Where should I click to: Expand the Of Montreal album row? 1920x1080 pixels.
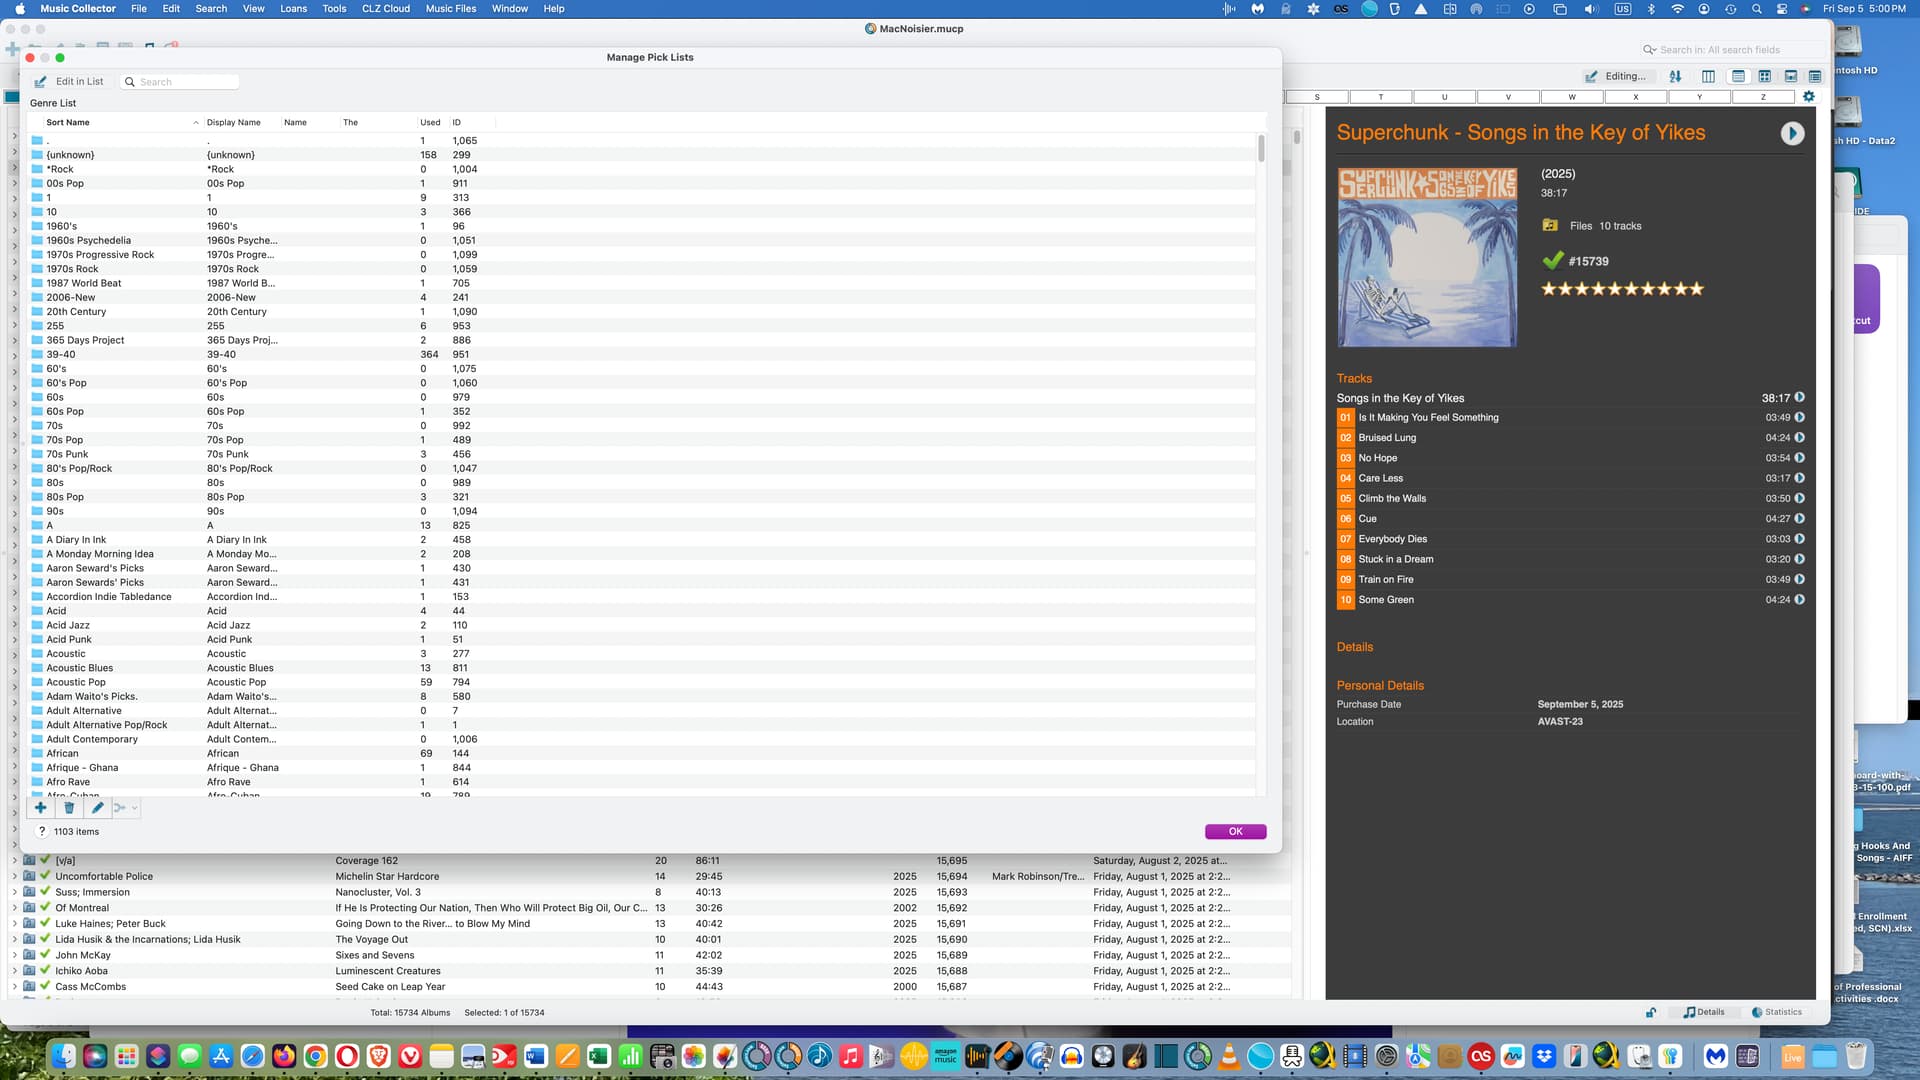(14, 908)
